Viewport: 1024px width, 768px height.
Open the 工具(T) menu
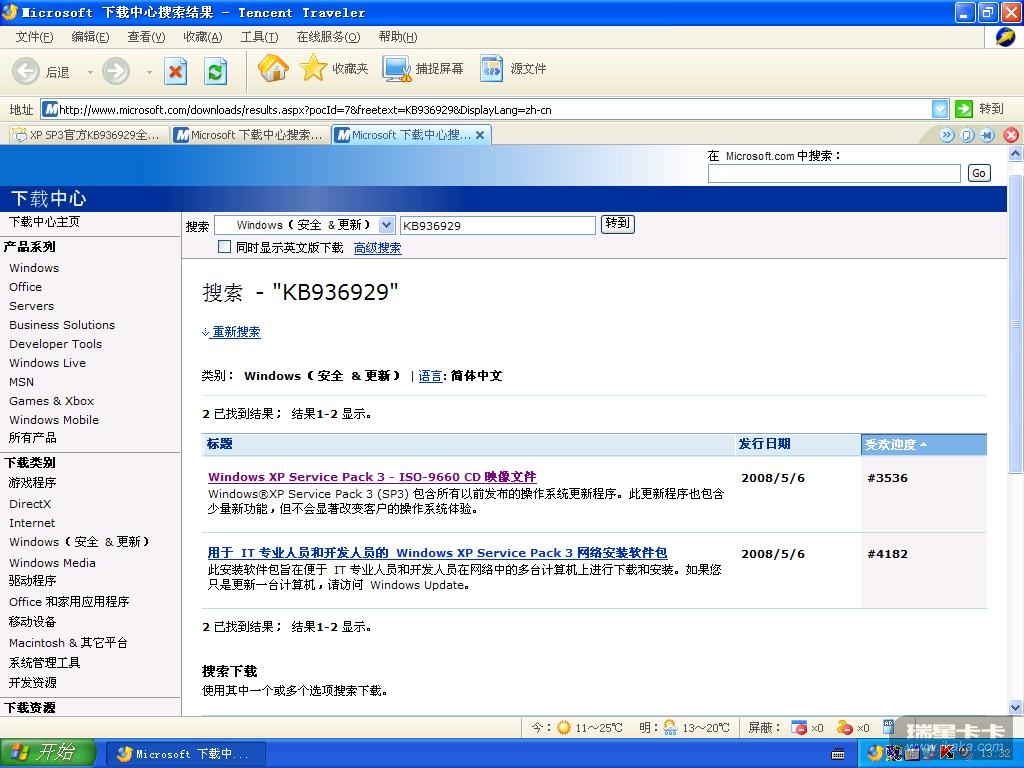click(259, 37)
